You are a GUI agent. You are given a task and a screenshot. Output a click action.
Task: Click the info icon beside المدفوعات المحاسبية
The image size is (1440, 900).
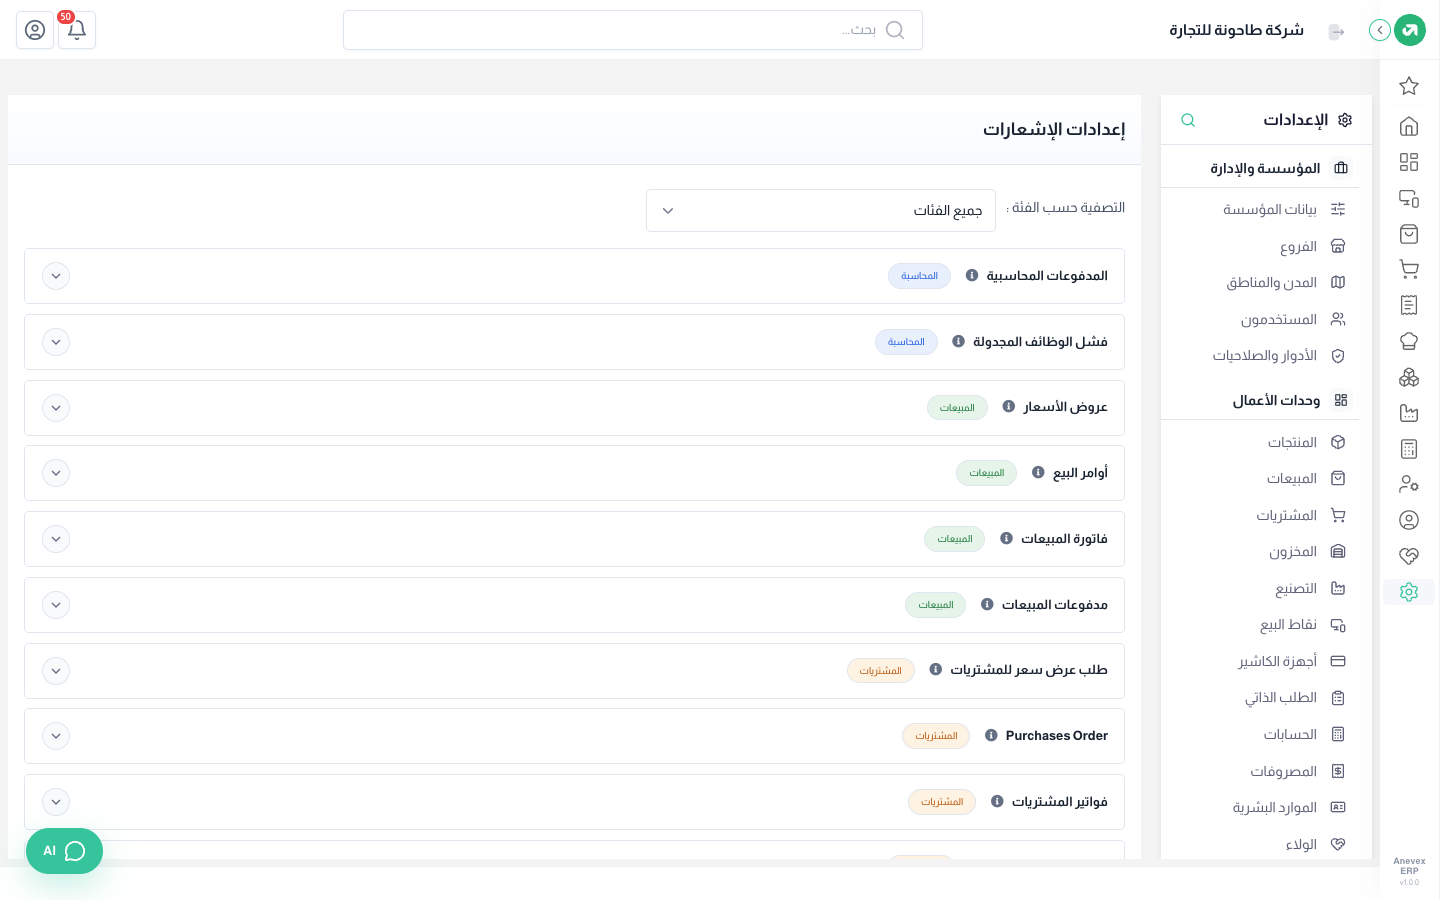972,276
